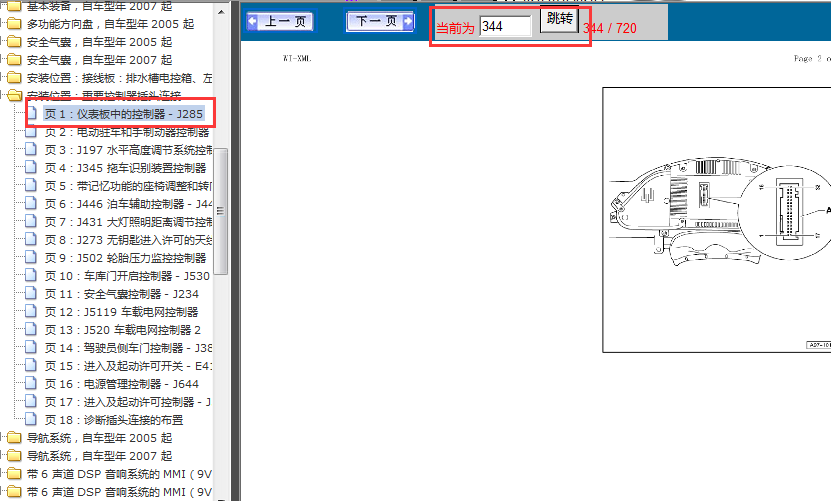The width and height of the screenshot is (831, 501).
Task: Click page icon next to 页 5 row
Action: [x=31, y=186]
